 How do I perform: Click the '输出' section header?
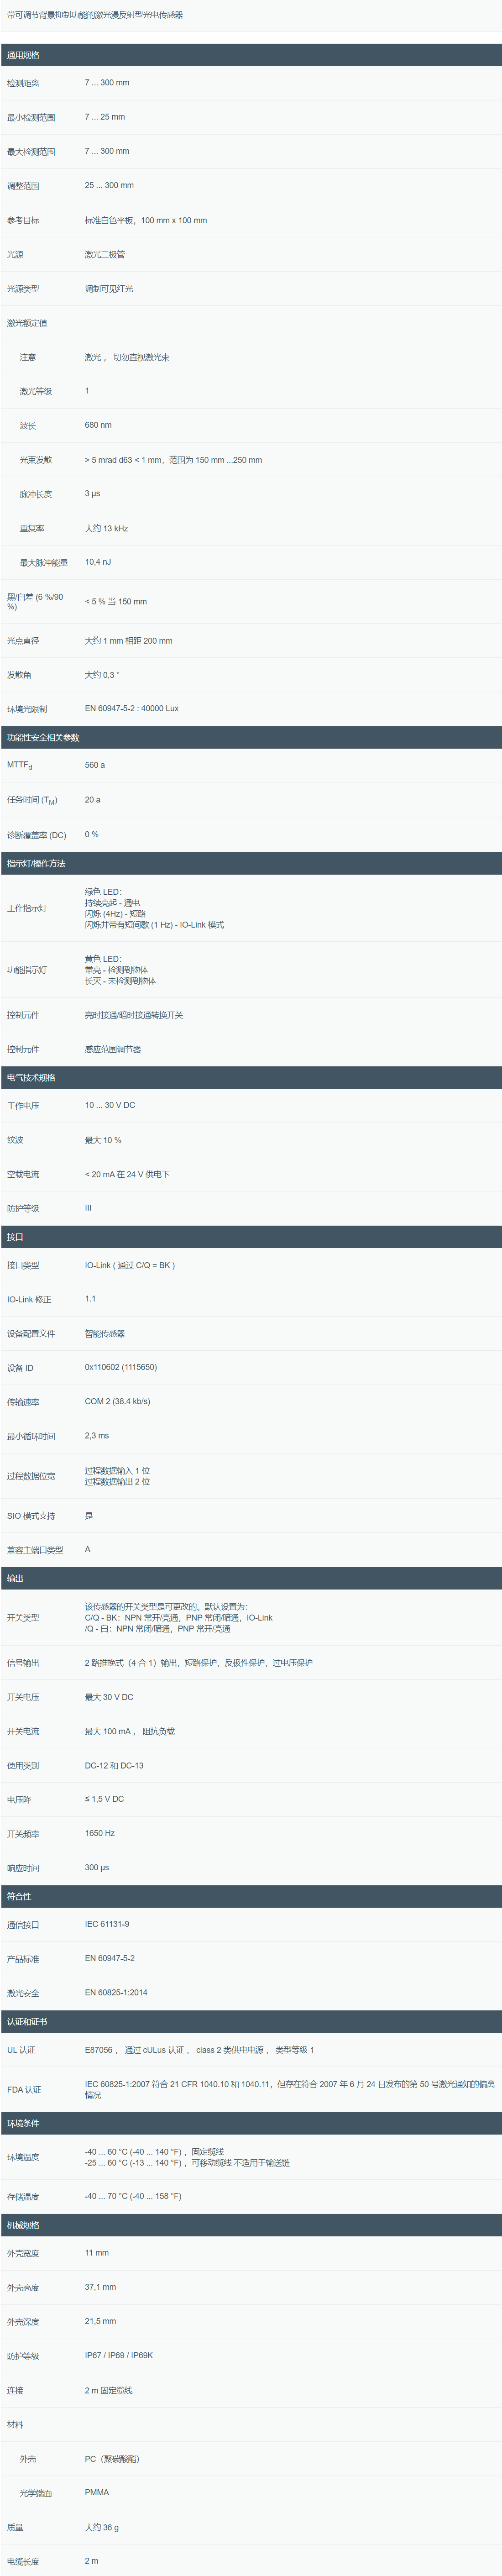pos(251,1578)
